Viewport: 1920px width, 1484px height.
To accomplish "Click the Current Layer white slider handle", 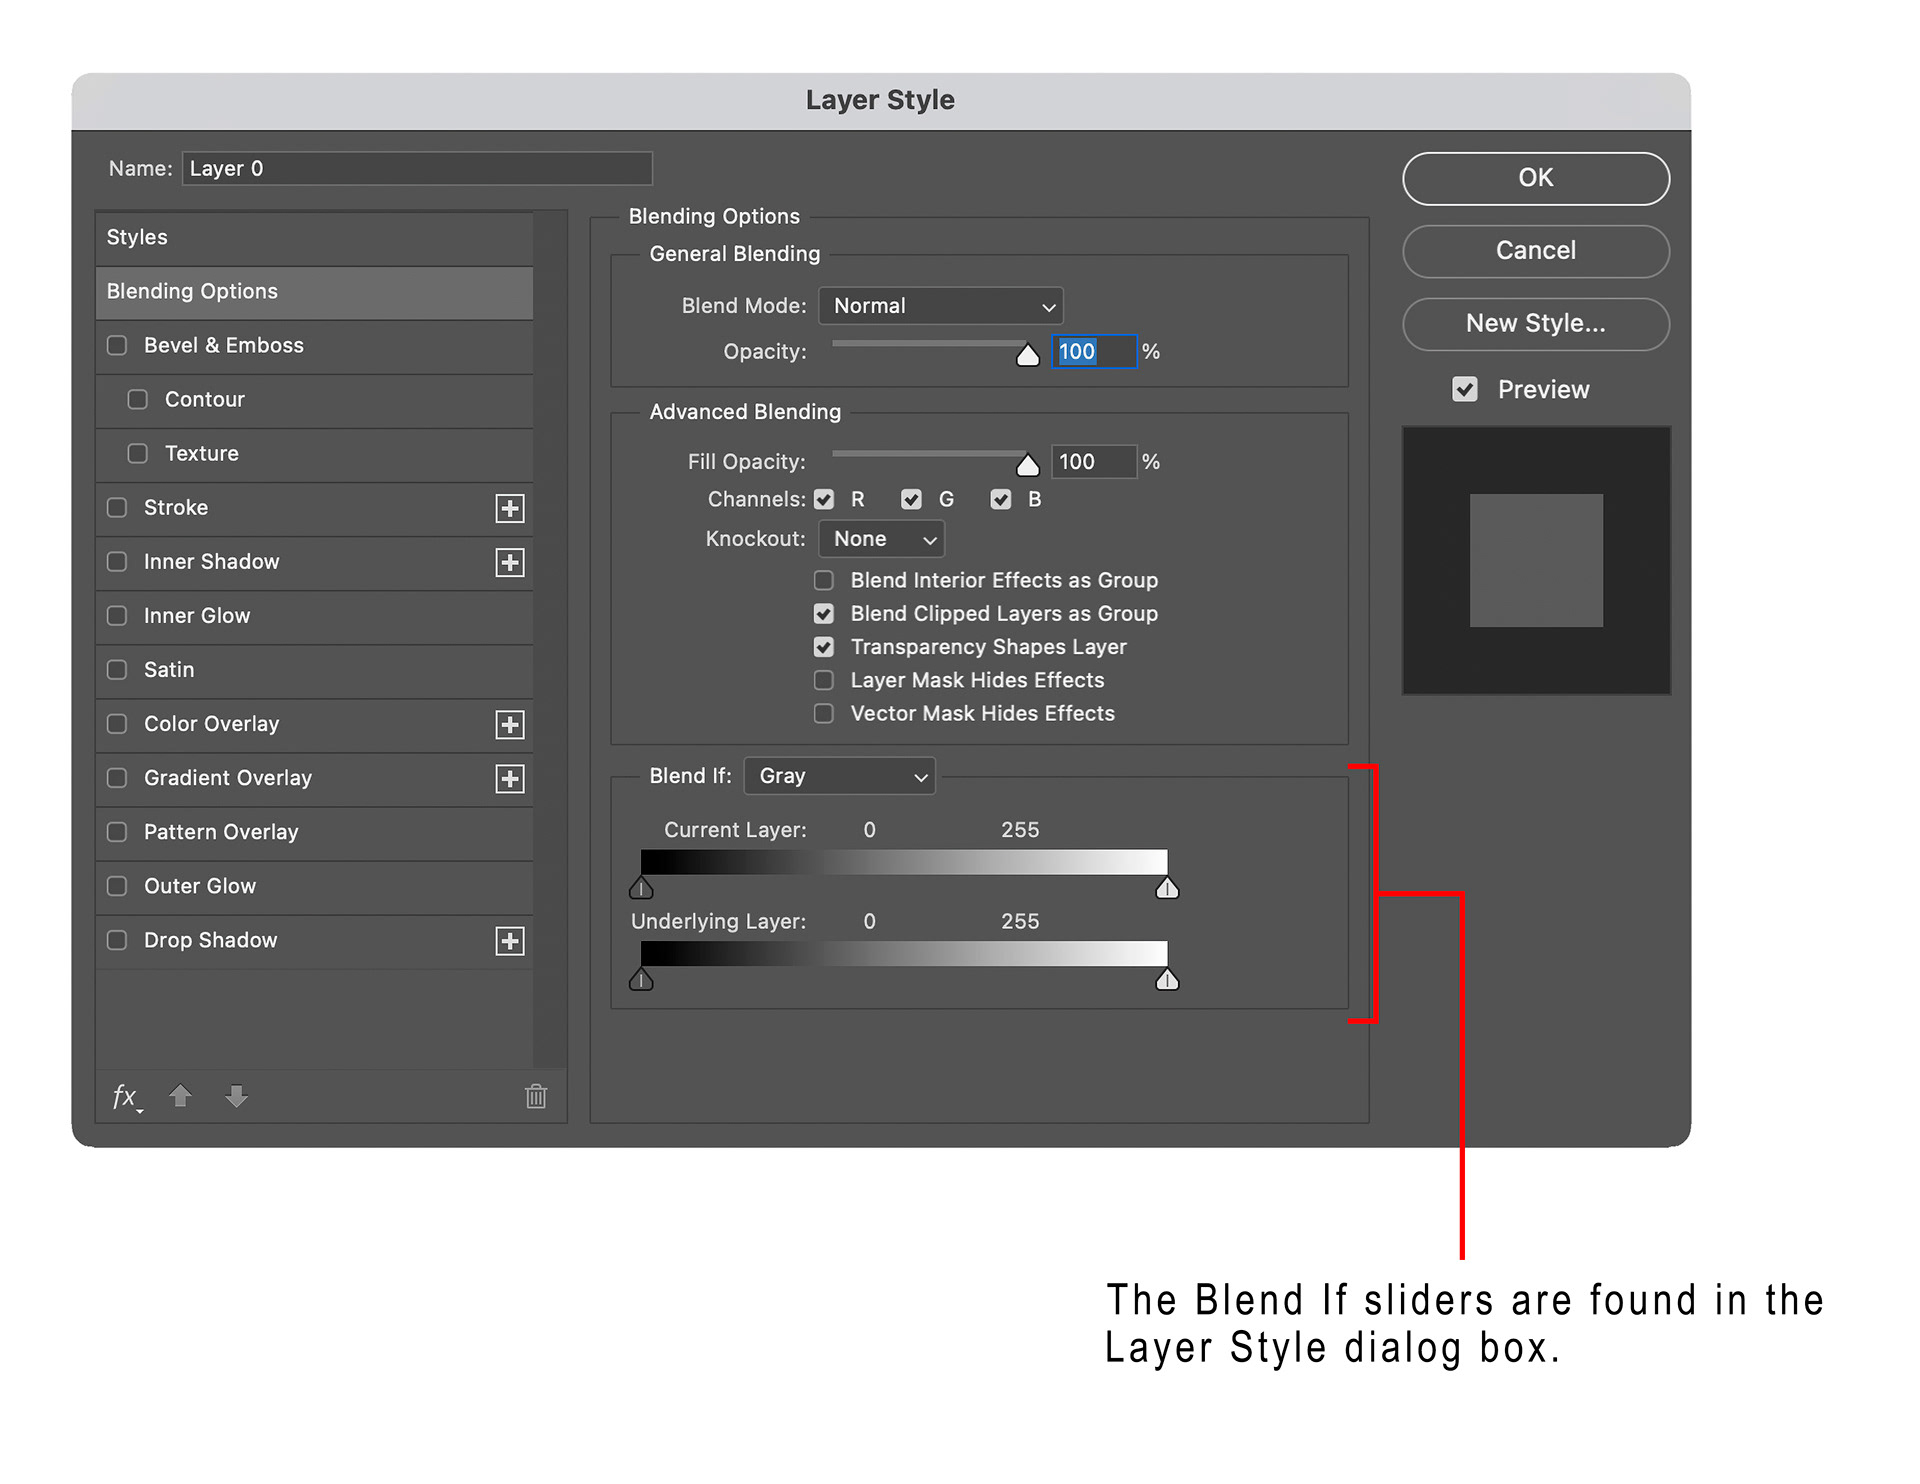I will tap(1167, 888).
